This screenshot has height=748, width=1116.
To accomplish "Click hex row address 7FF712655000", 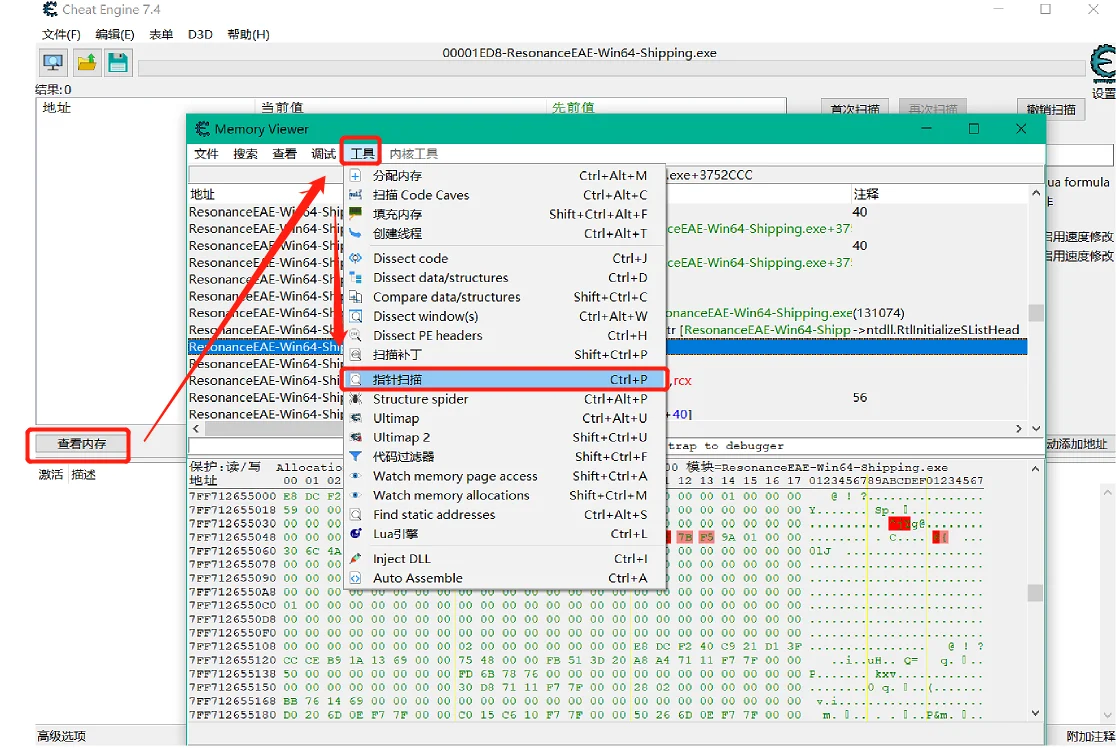I will click(x=233, y=496).
